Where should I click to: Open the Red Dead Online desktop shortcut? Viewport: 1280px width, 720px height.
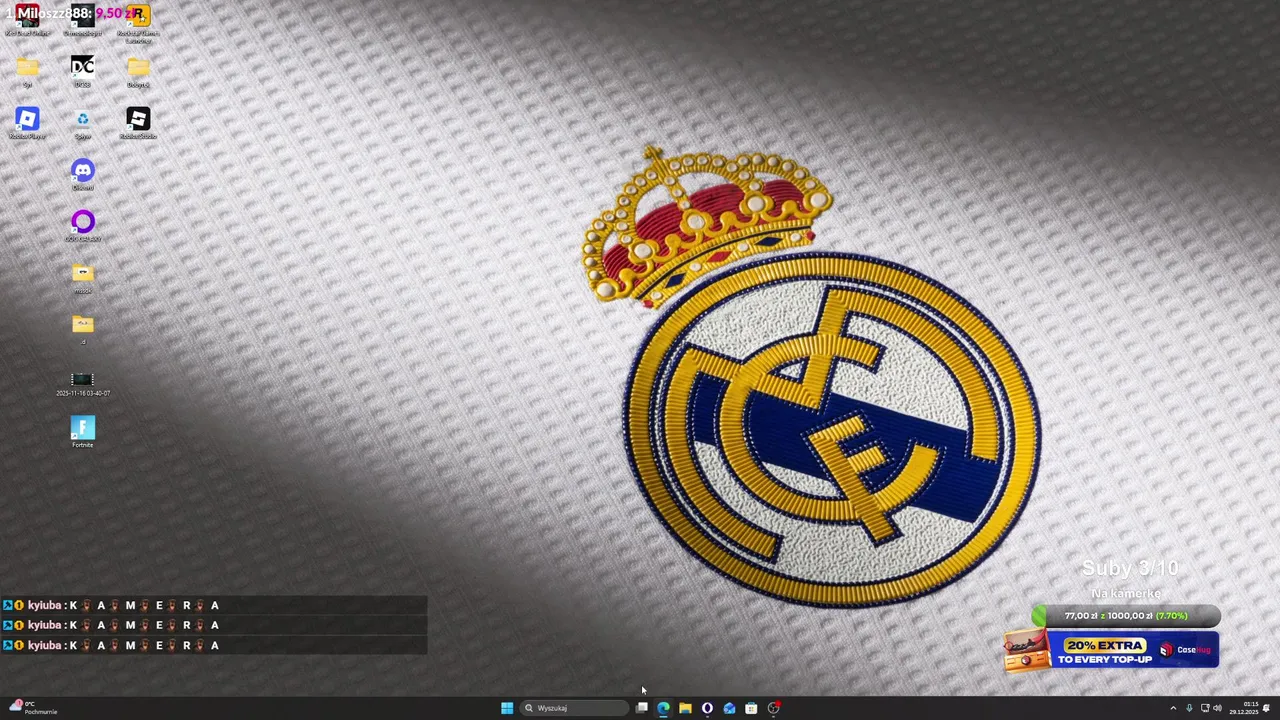tap(28, 20)
